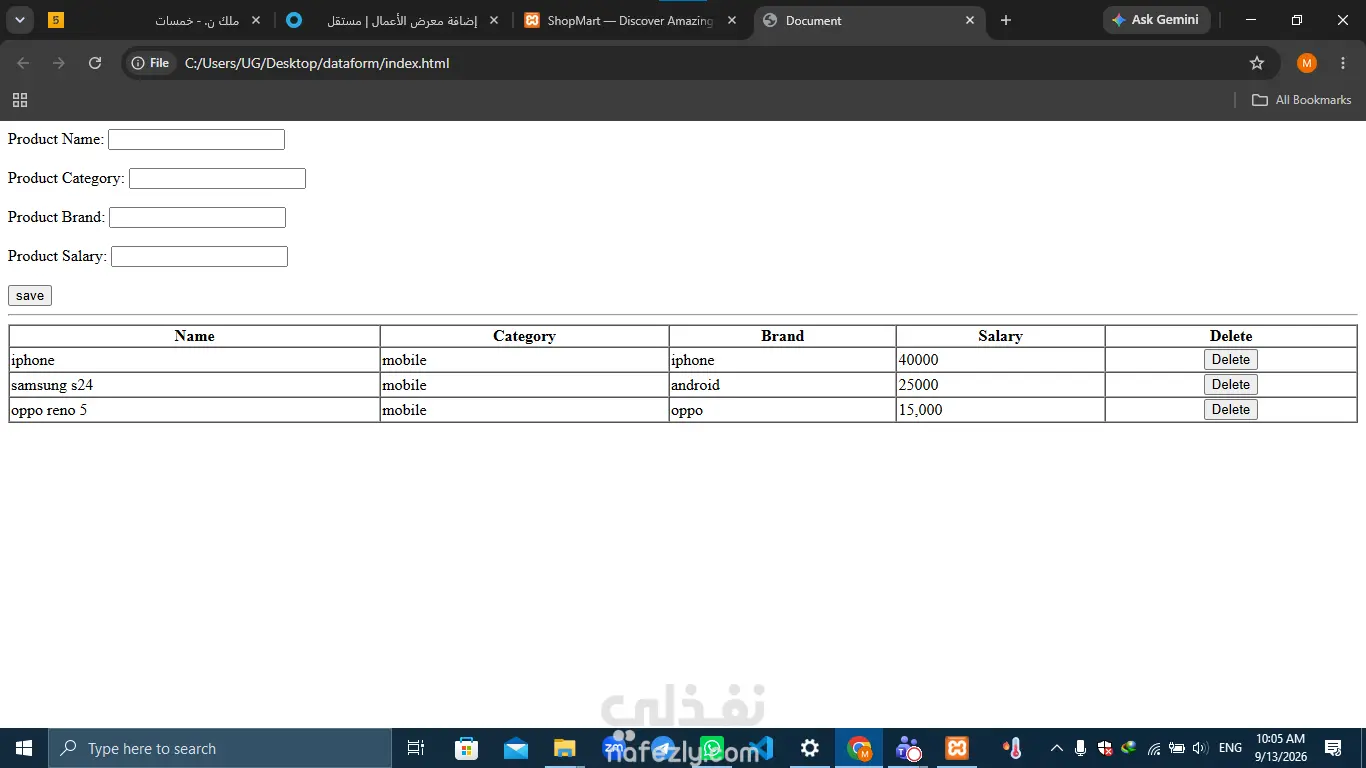Open the apps grid in bookmarks bar
The image size is (1366, 768).
click(x=20, y=100)
